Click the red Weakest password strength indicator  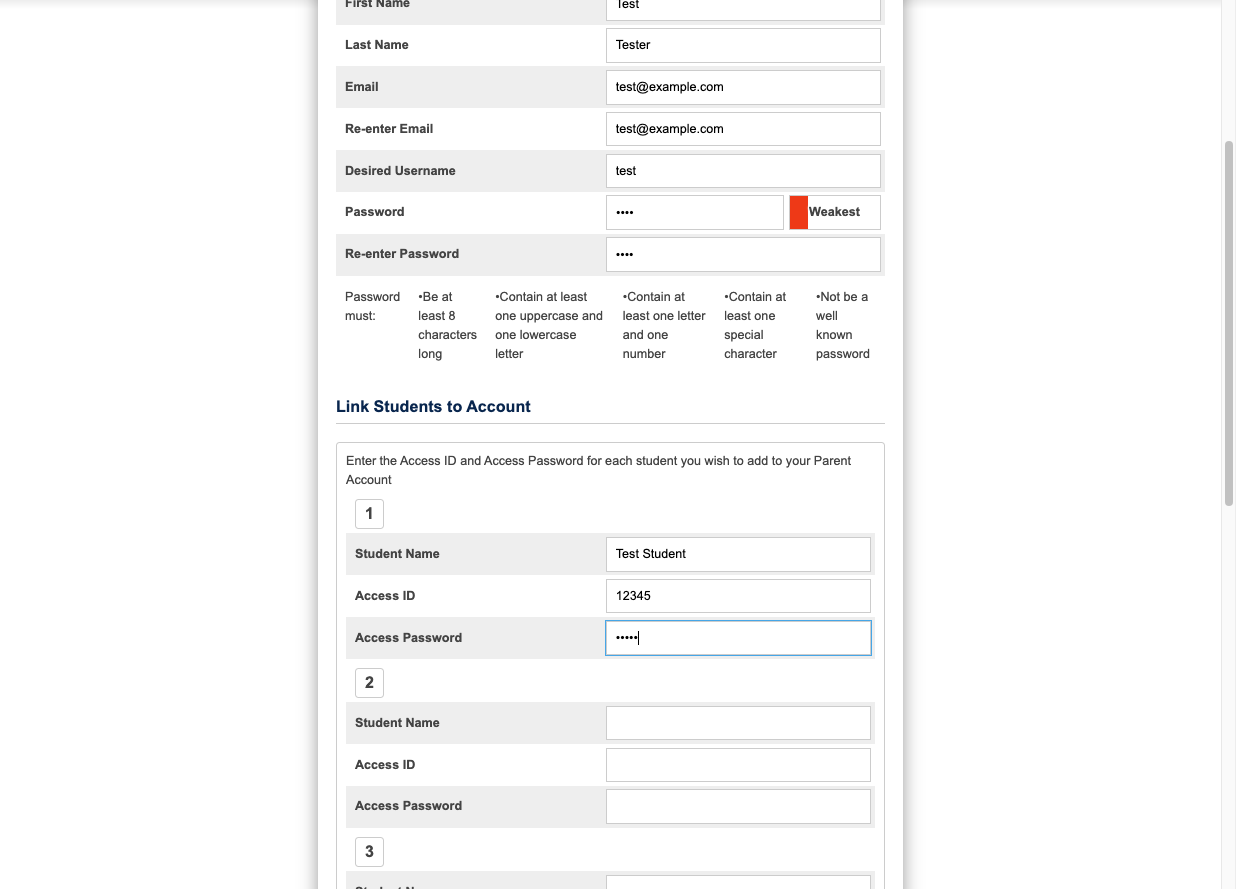point(835,212)
